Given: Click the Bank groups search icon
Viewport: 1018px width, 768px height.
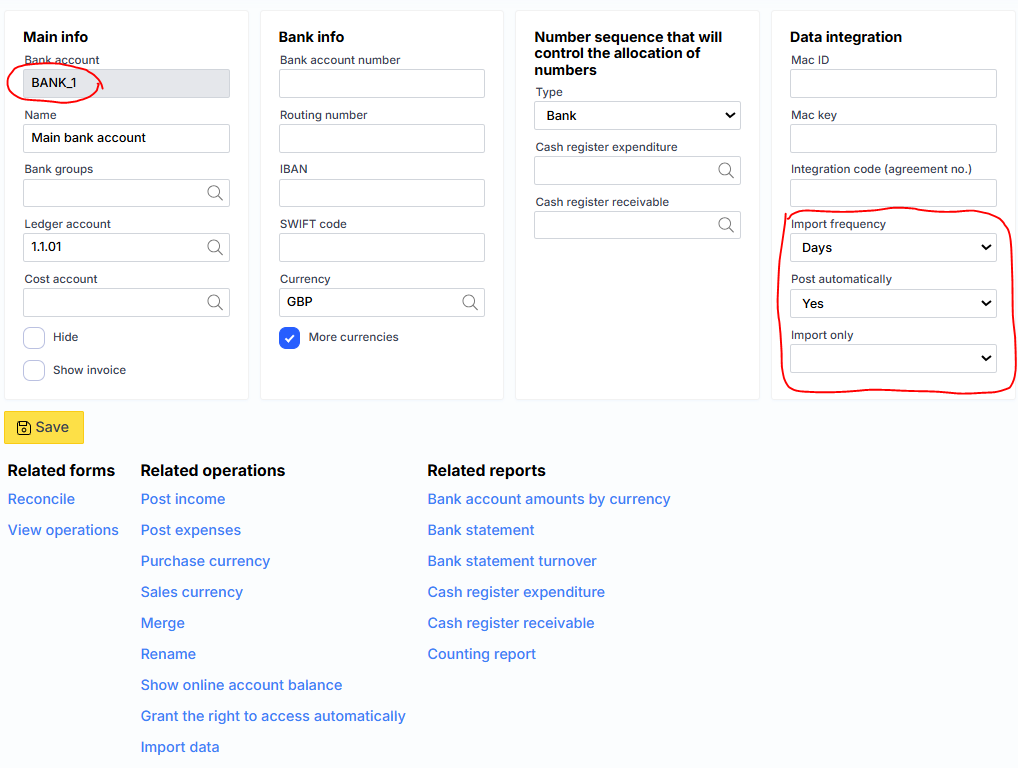Looking at the screenshot, I should click(215, 193).
